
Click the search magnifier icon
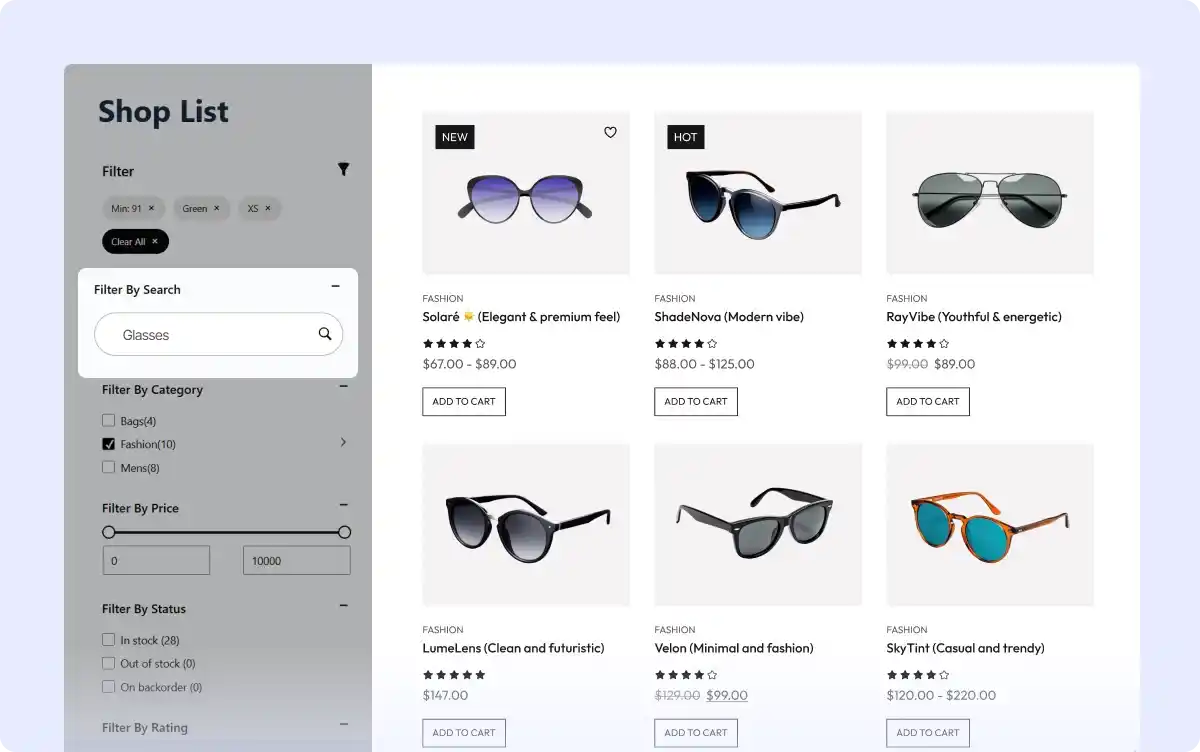point(325,334)
